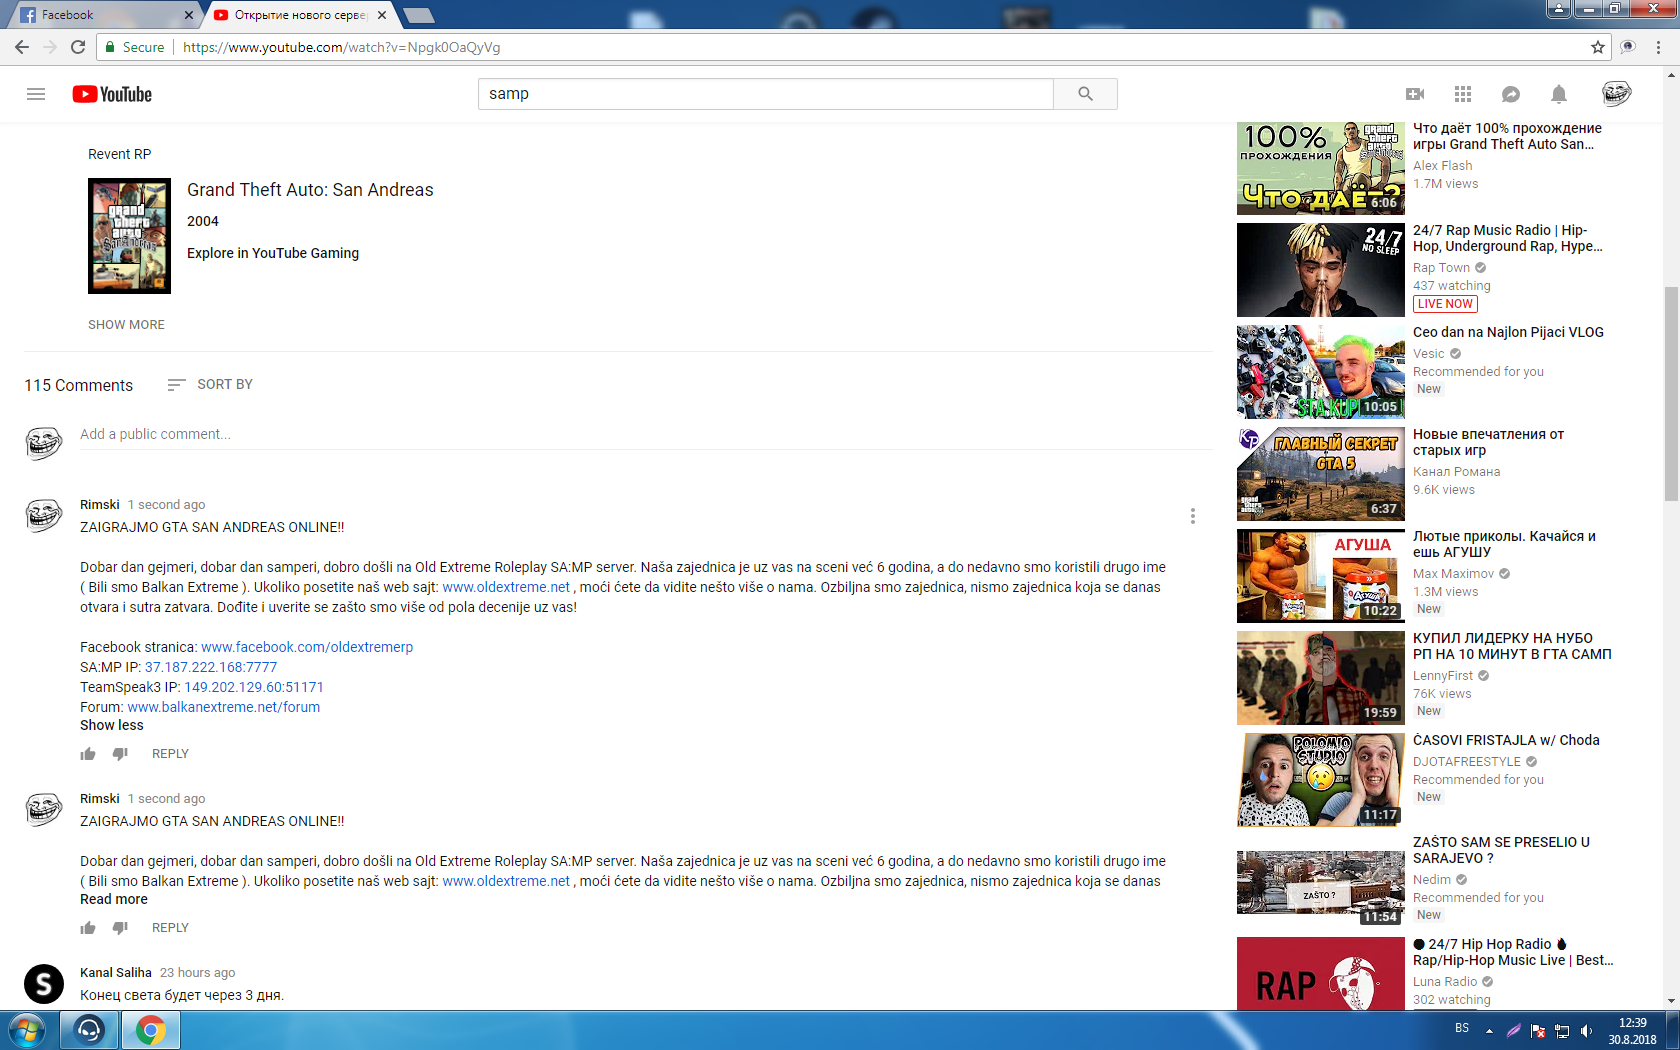Open the ČASOVI FRISTAJLA w/ Choda thumbnail

(x=1320, y=780)
